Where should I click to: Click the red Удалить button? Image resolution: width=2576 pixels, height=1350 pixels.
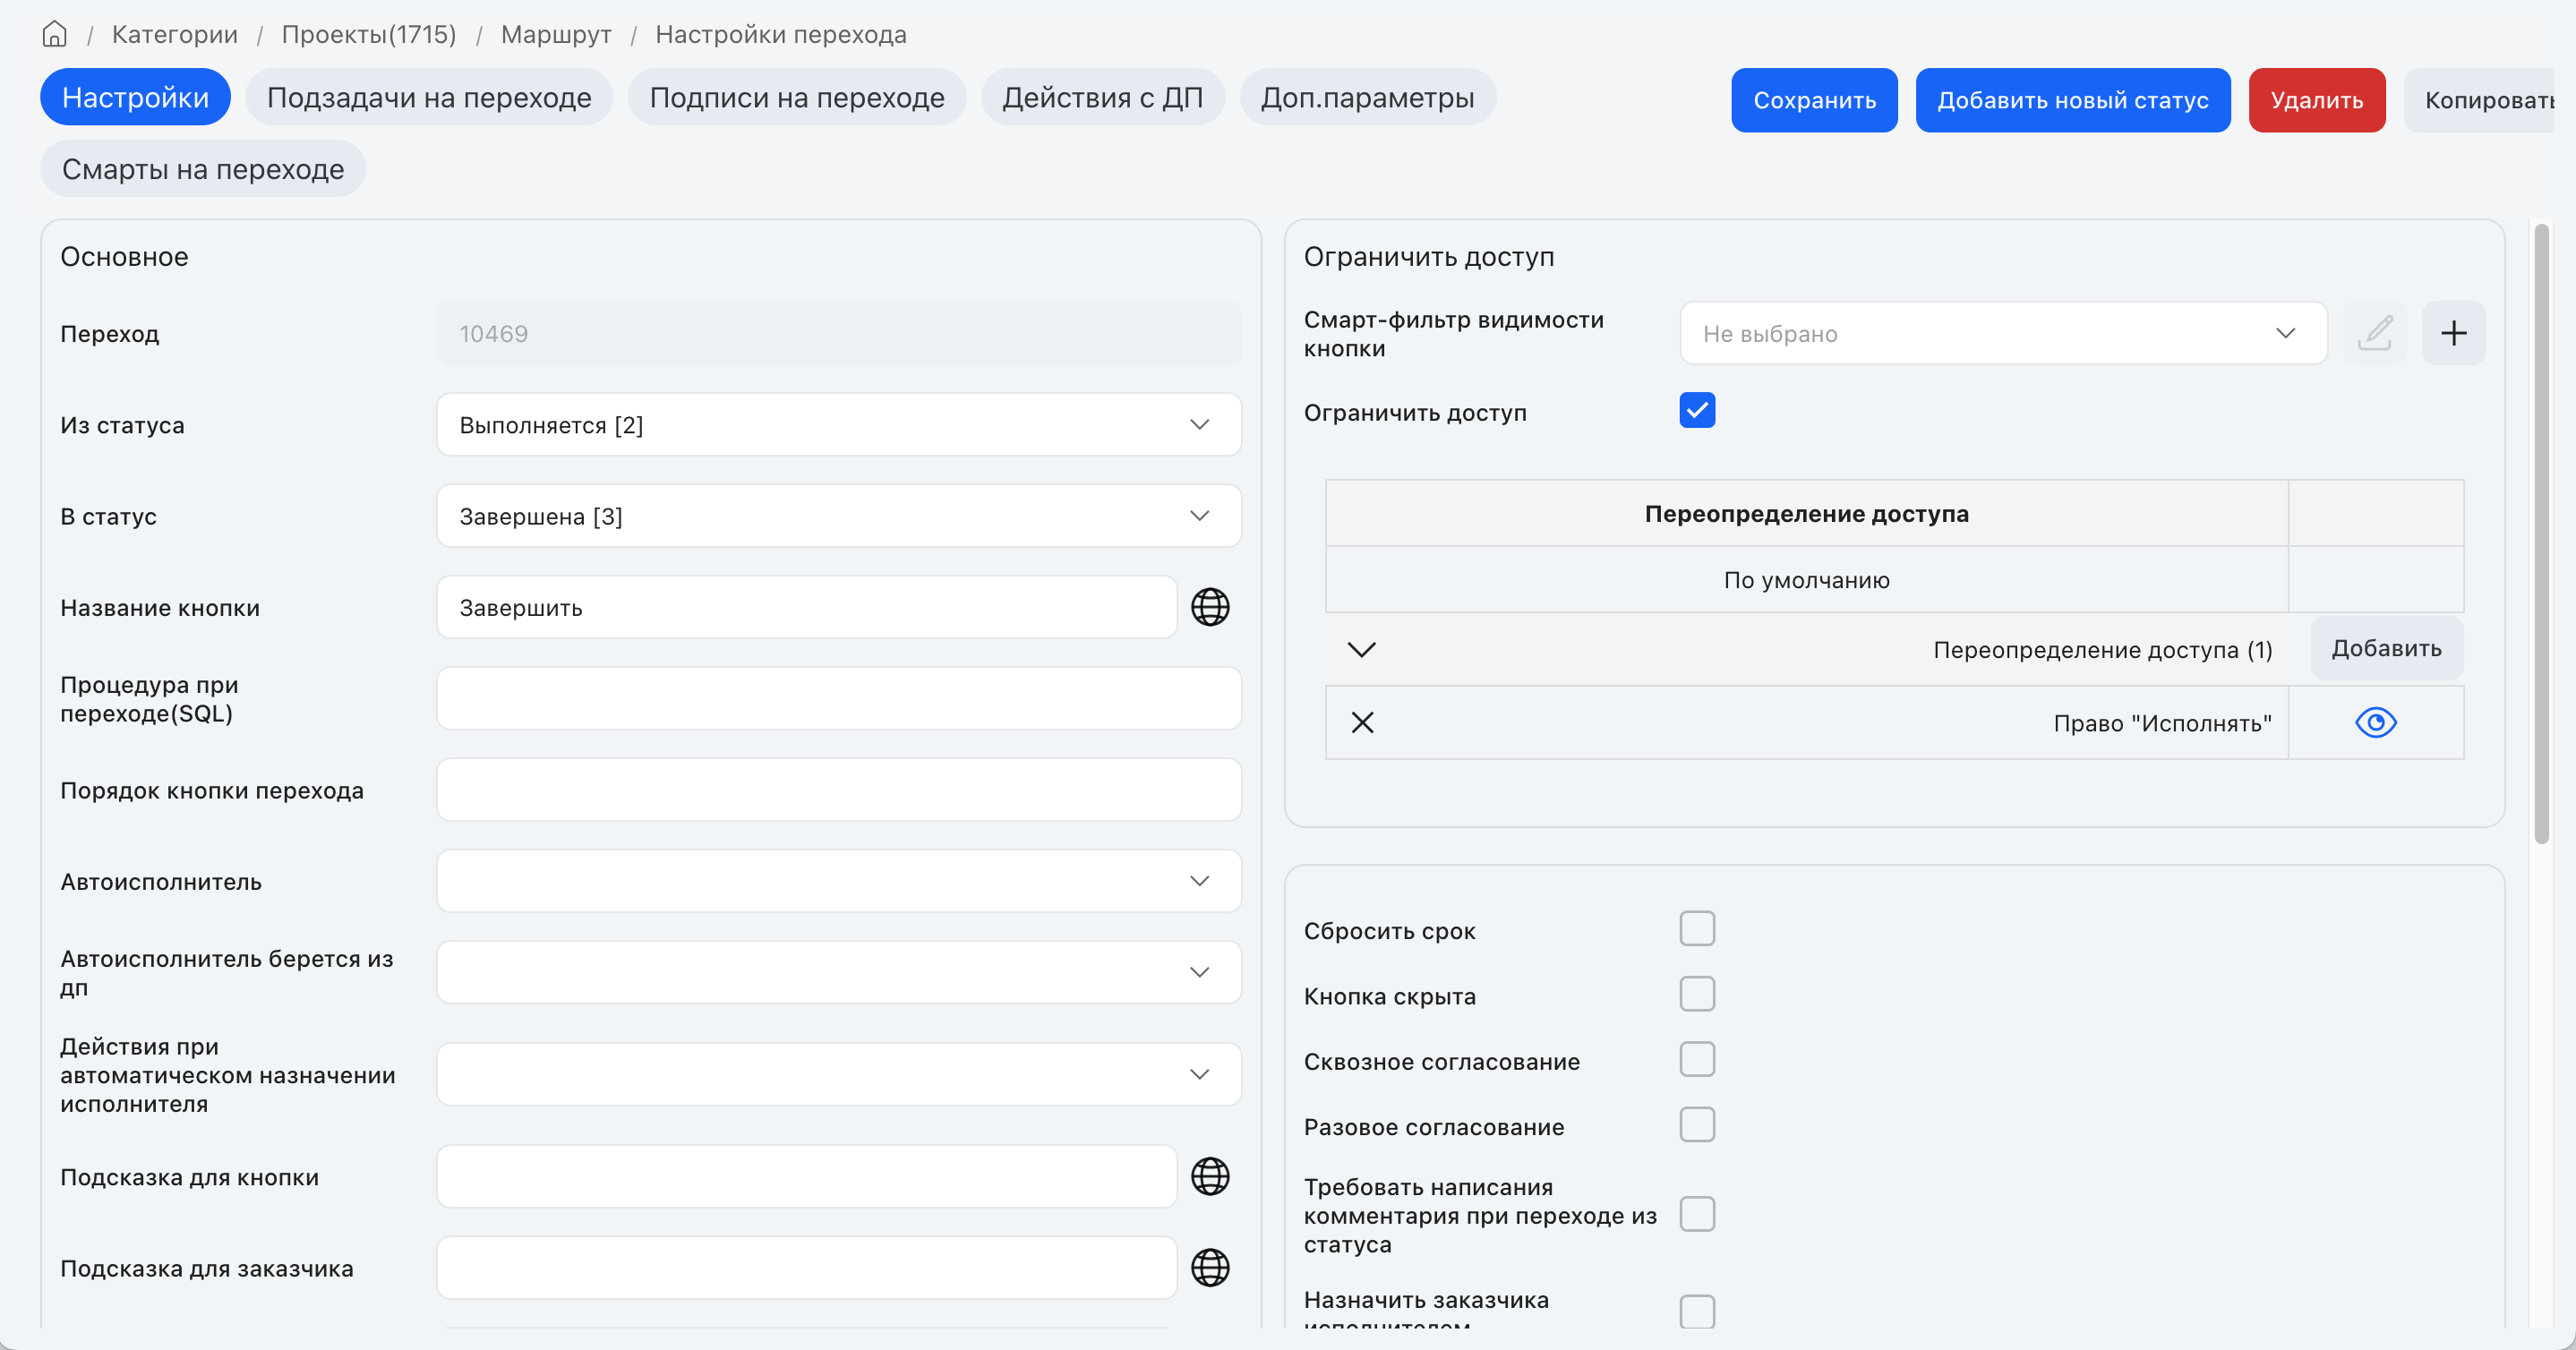2316,100
